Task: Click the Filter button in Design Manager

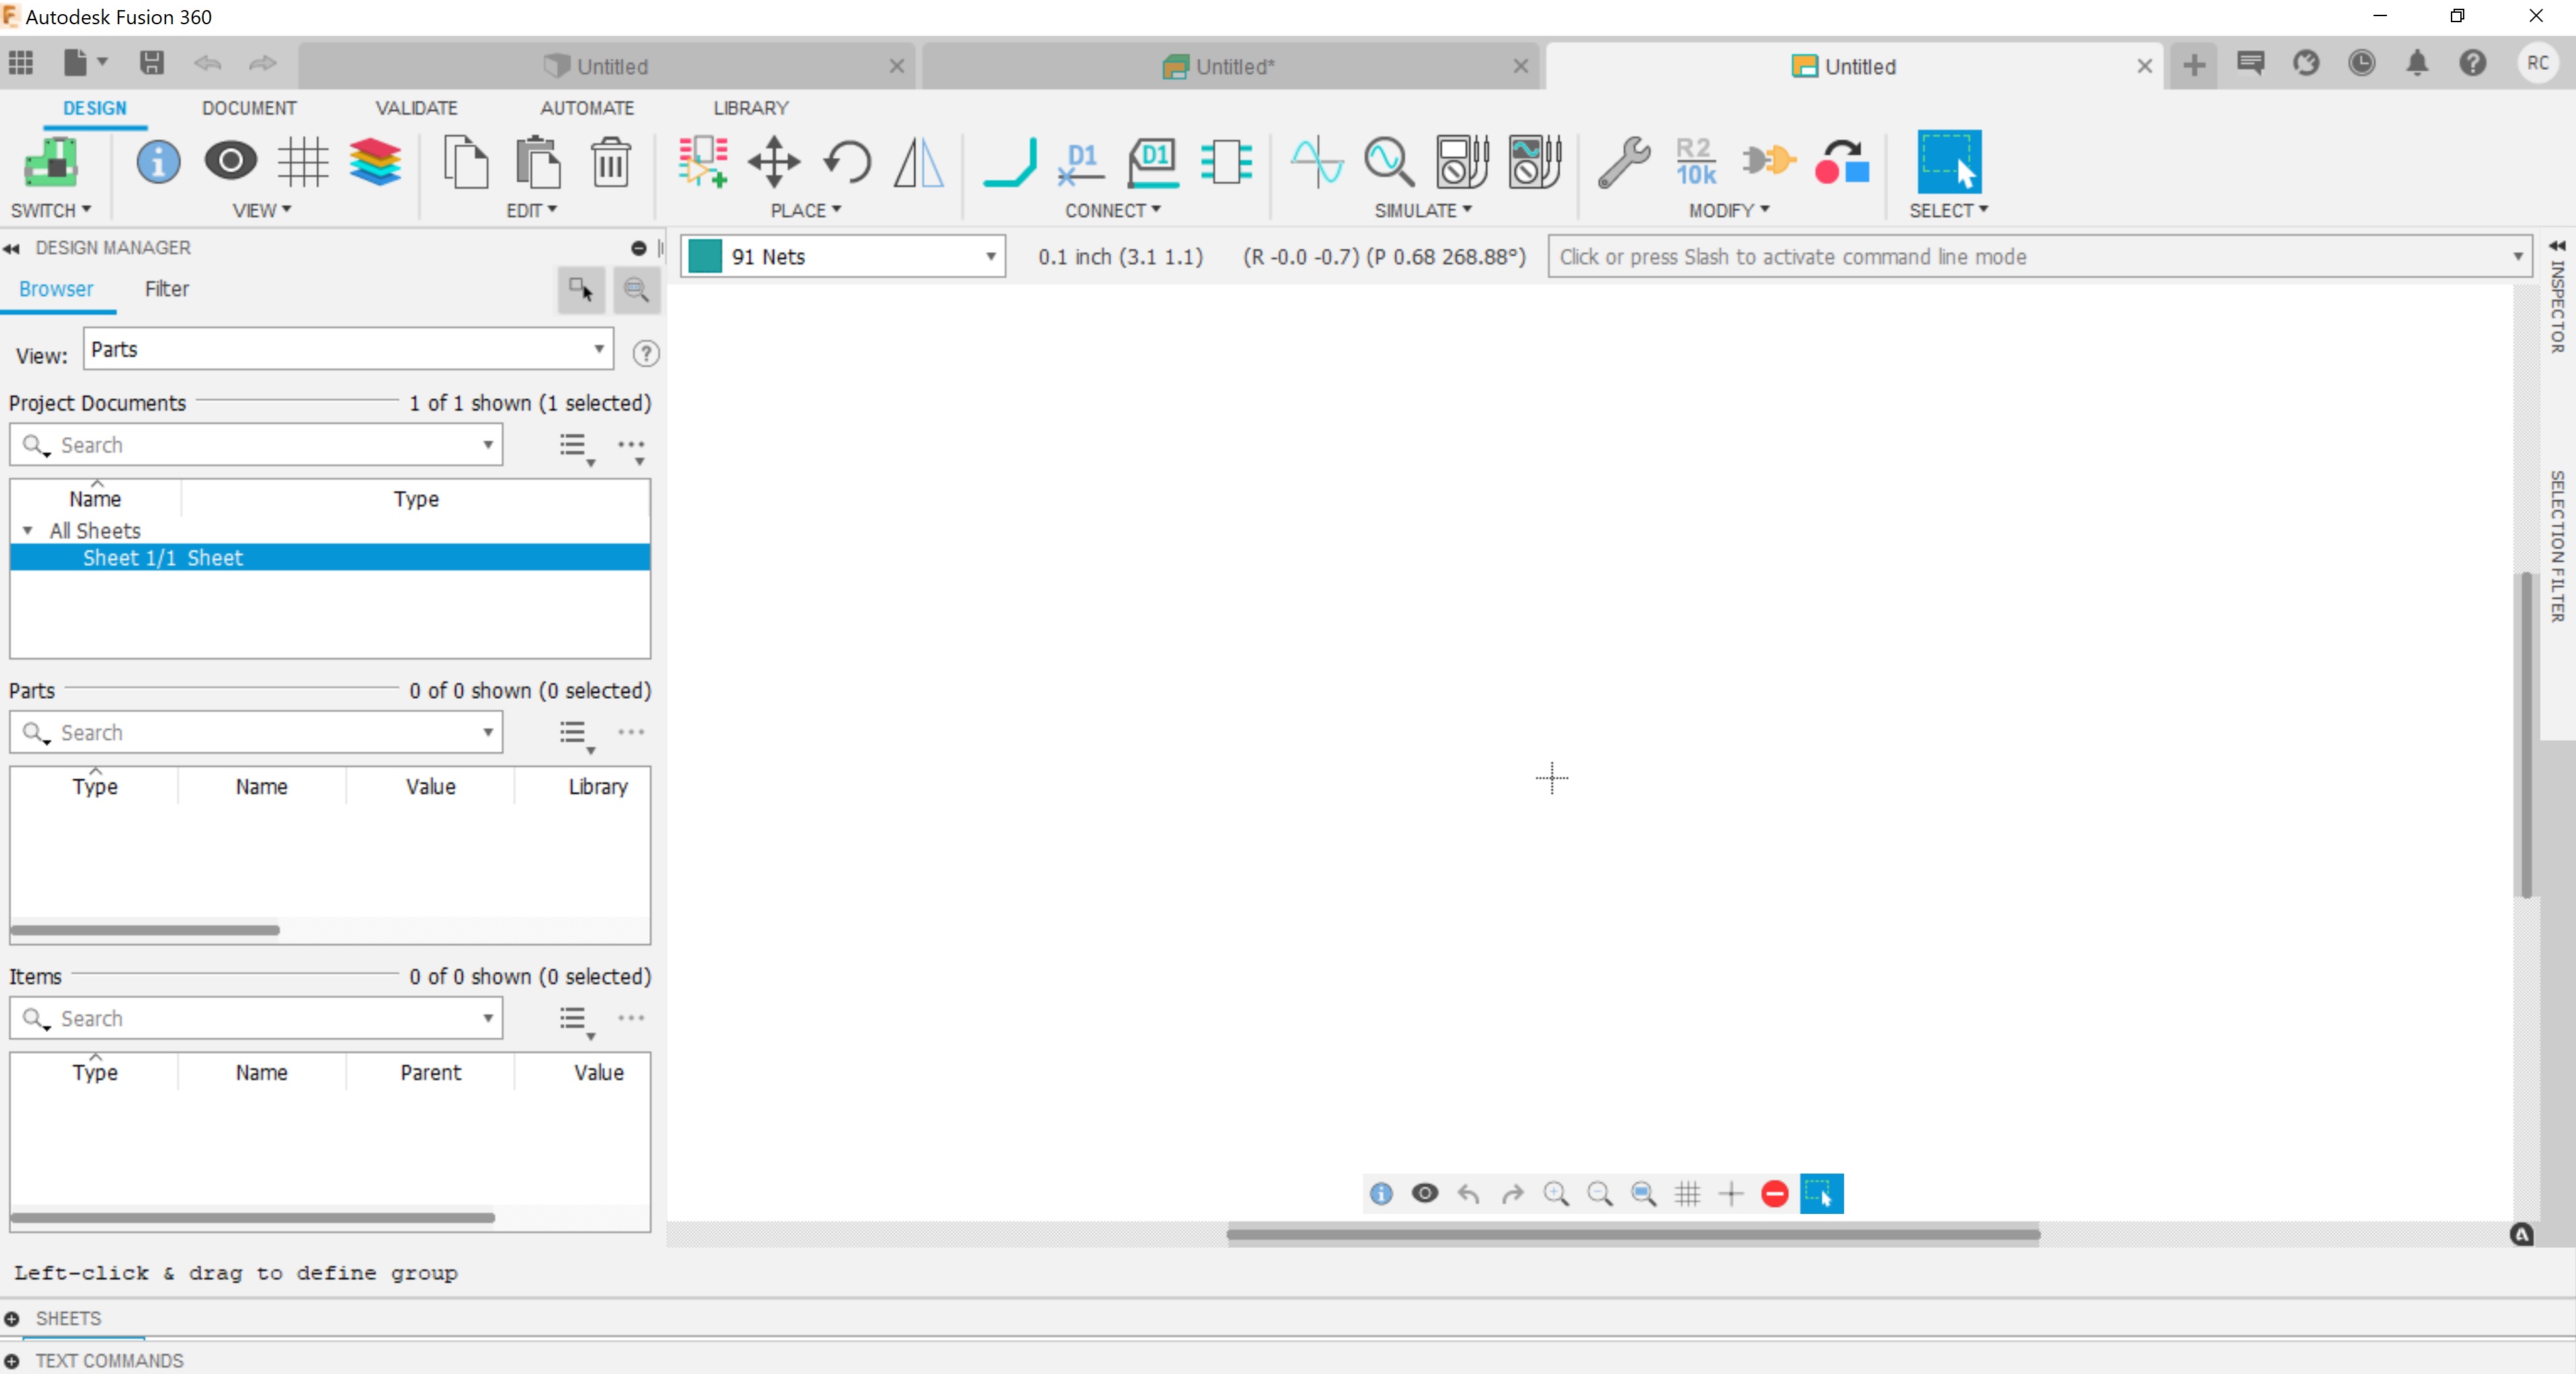Action: pyautogui.click(x=167, y=289)
